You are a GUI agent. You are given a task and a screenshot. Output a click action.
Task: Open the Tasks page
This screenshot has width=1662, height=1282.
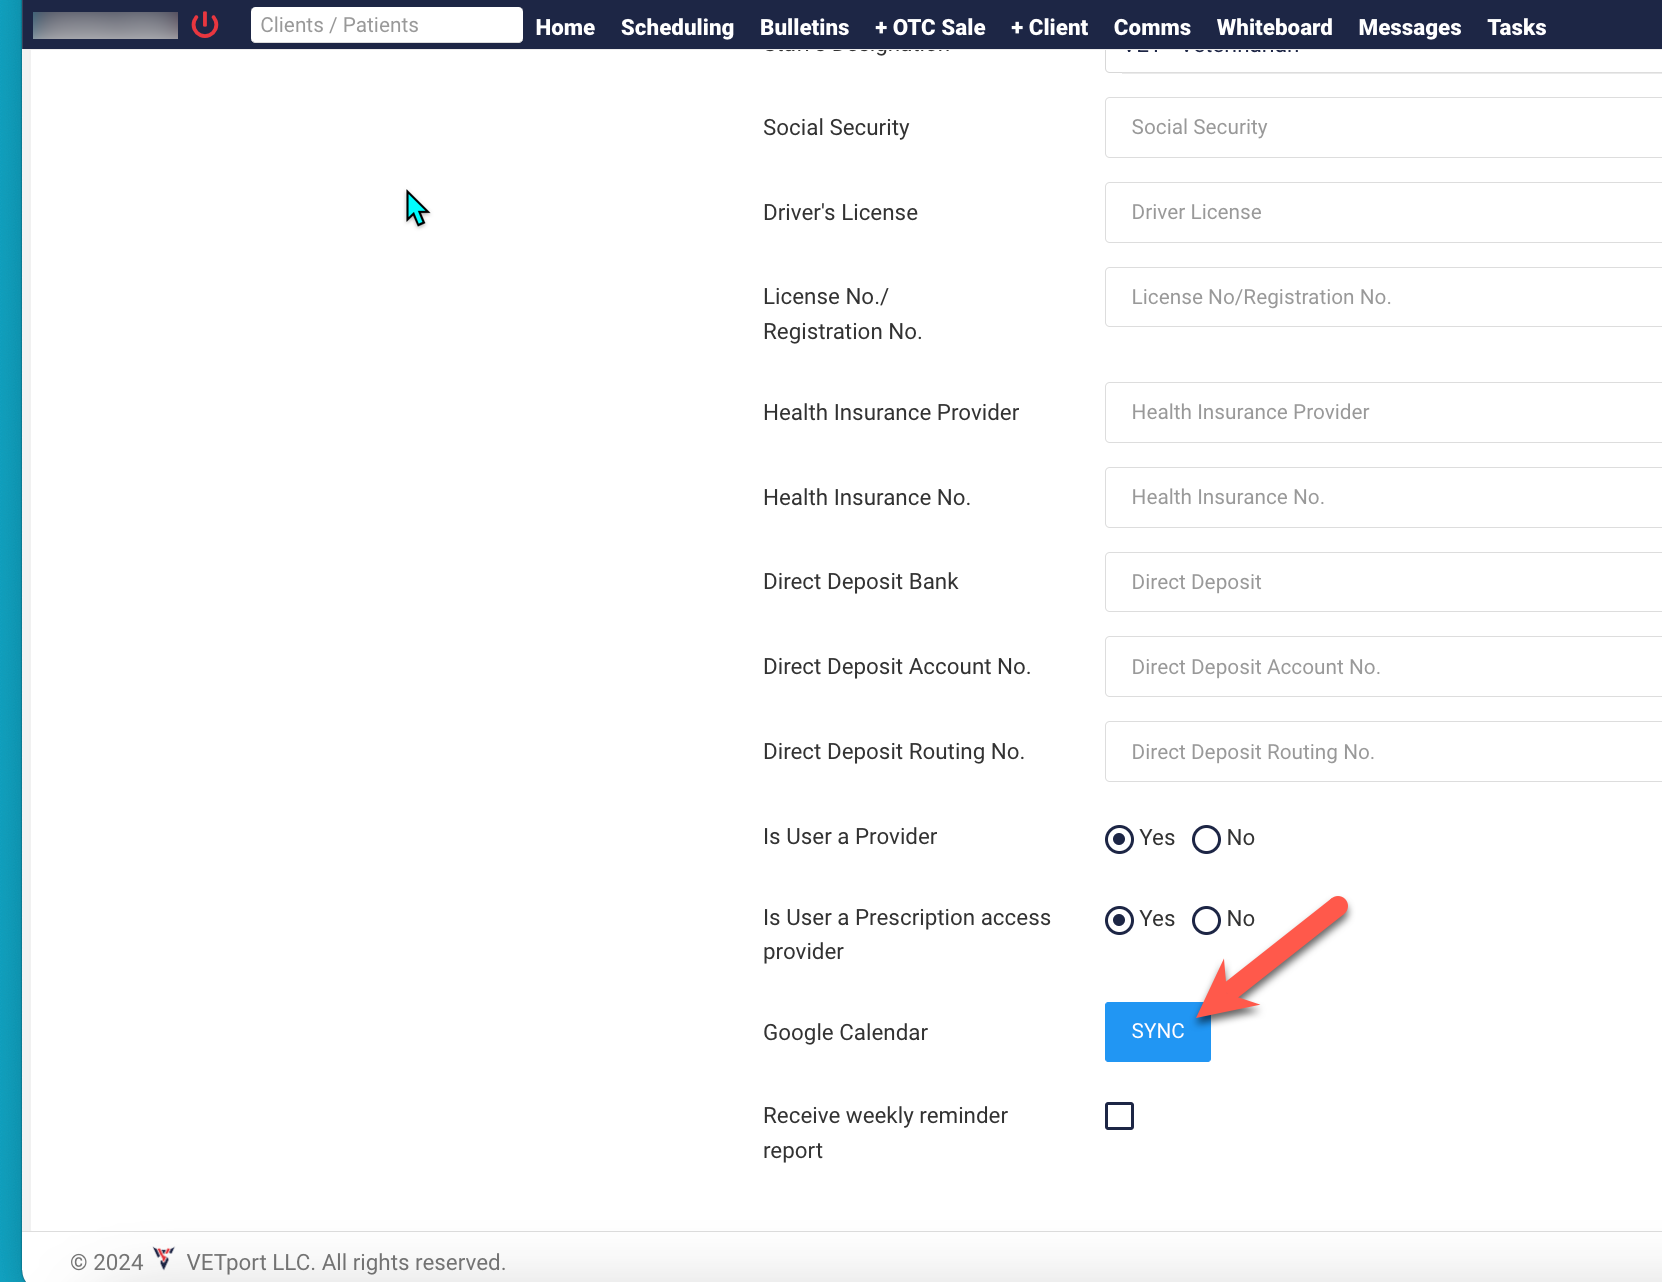coord(1516,27)
